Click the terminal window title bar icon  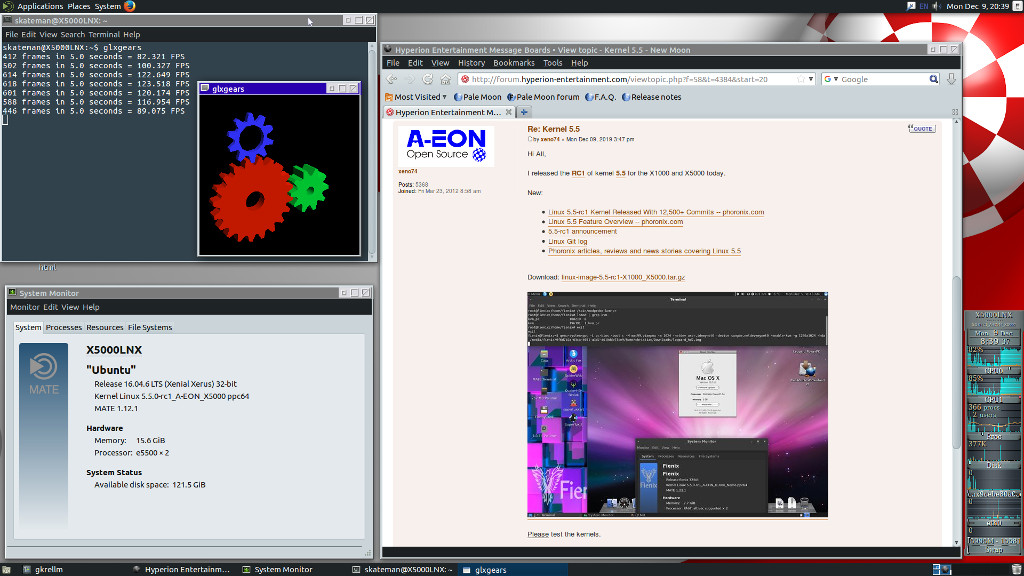[8, 20]
